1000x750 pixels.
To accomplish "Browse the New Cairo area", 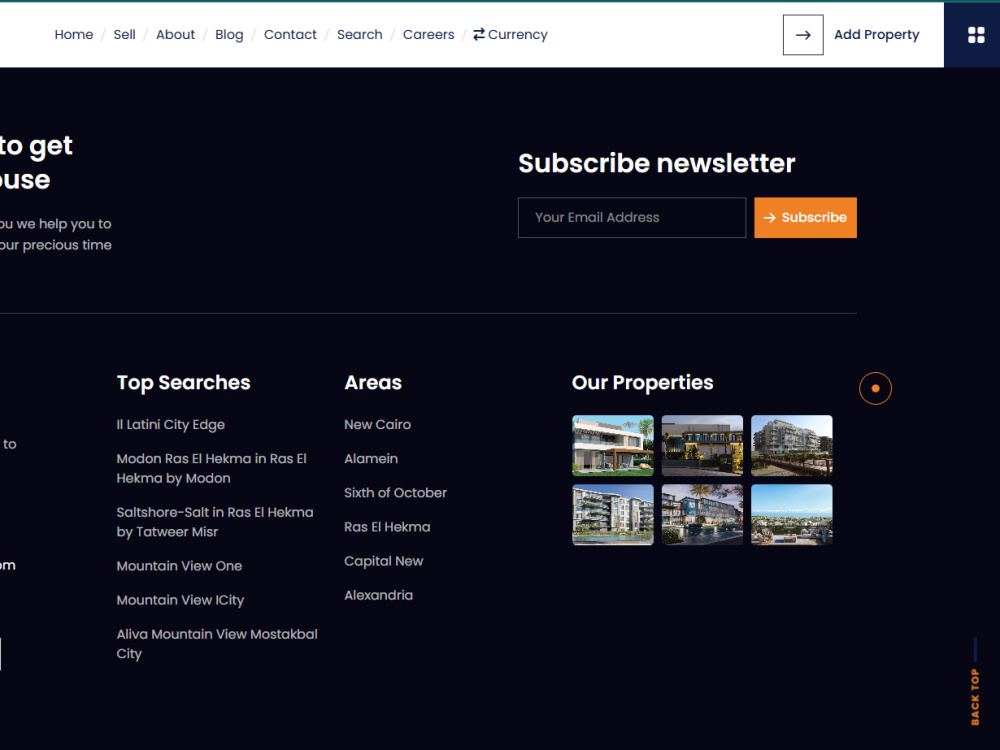I will [378, 424].
